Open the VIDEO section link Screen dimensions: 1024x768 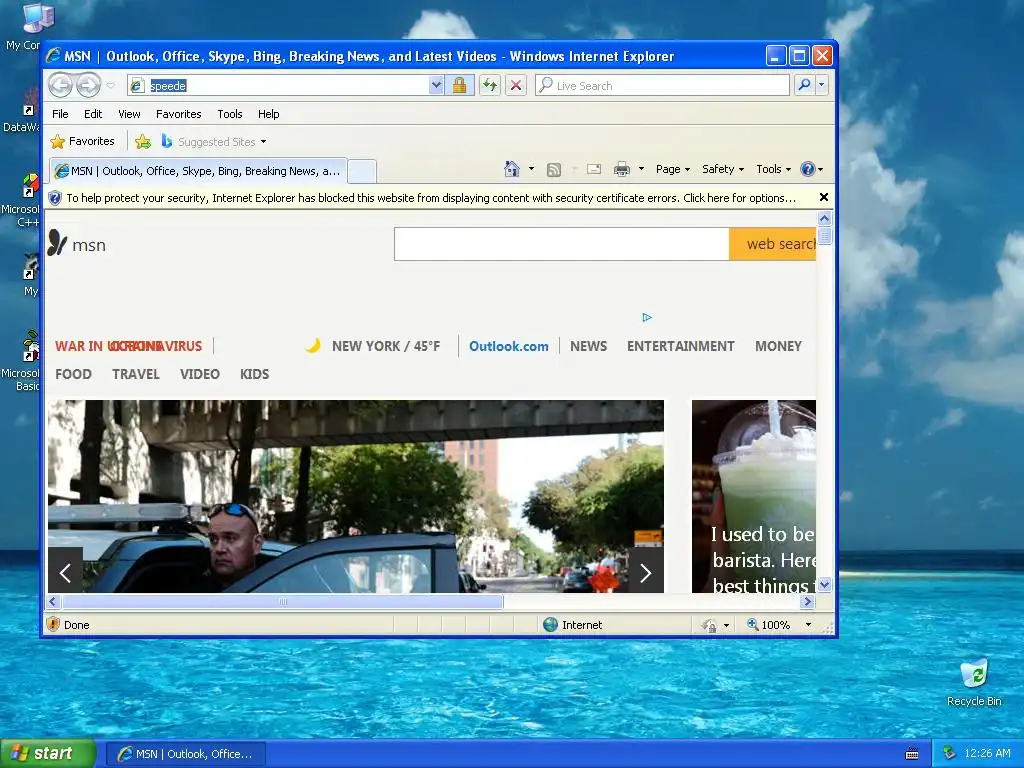point(200,374)
